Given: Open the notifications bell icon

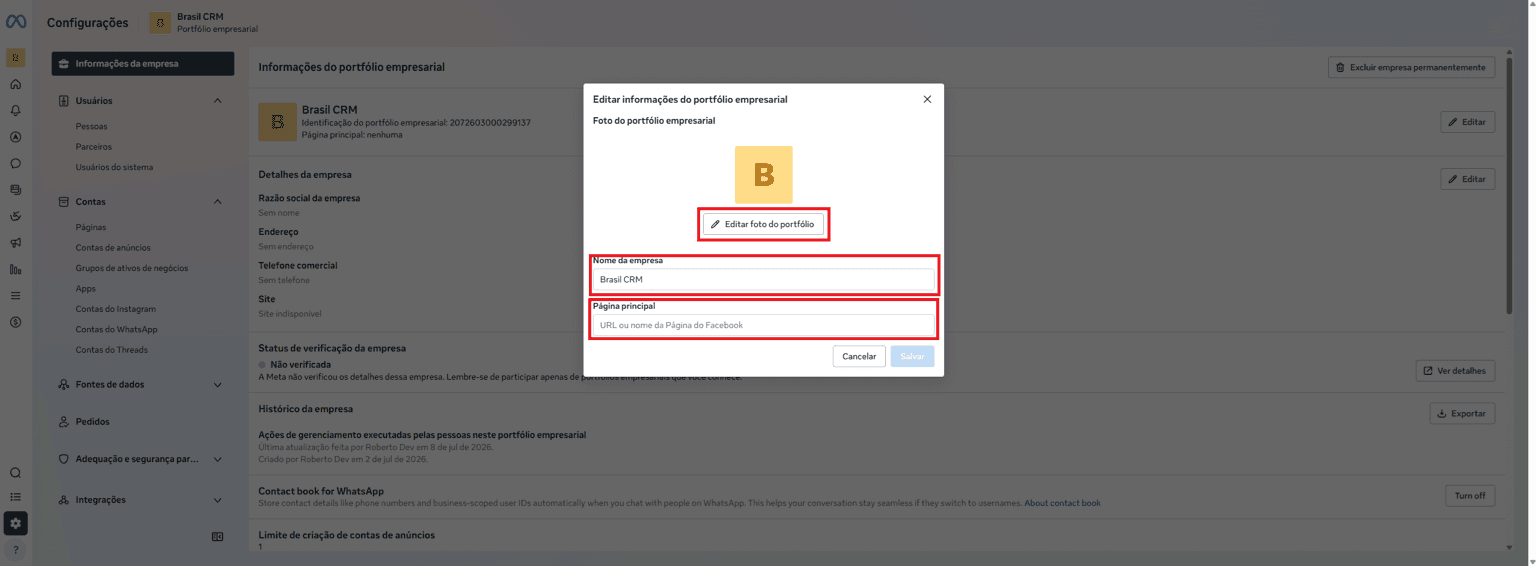Looking at the screenshot, I should pyautogui.click(x=15, y=111).
